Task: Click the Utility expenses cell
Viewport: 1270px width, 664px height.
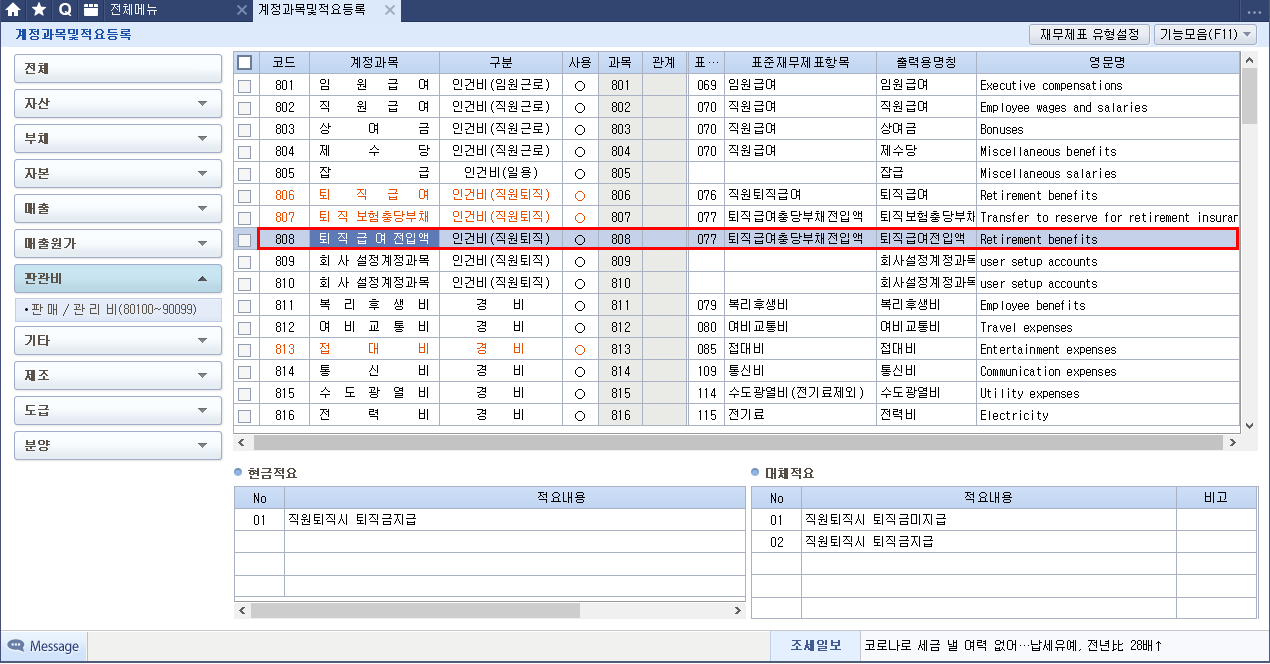Action: pos(1107,394)
